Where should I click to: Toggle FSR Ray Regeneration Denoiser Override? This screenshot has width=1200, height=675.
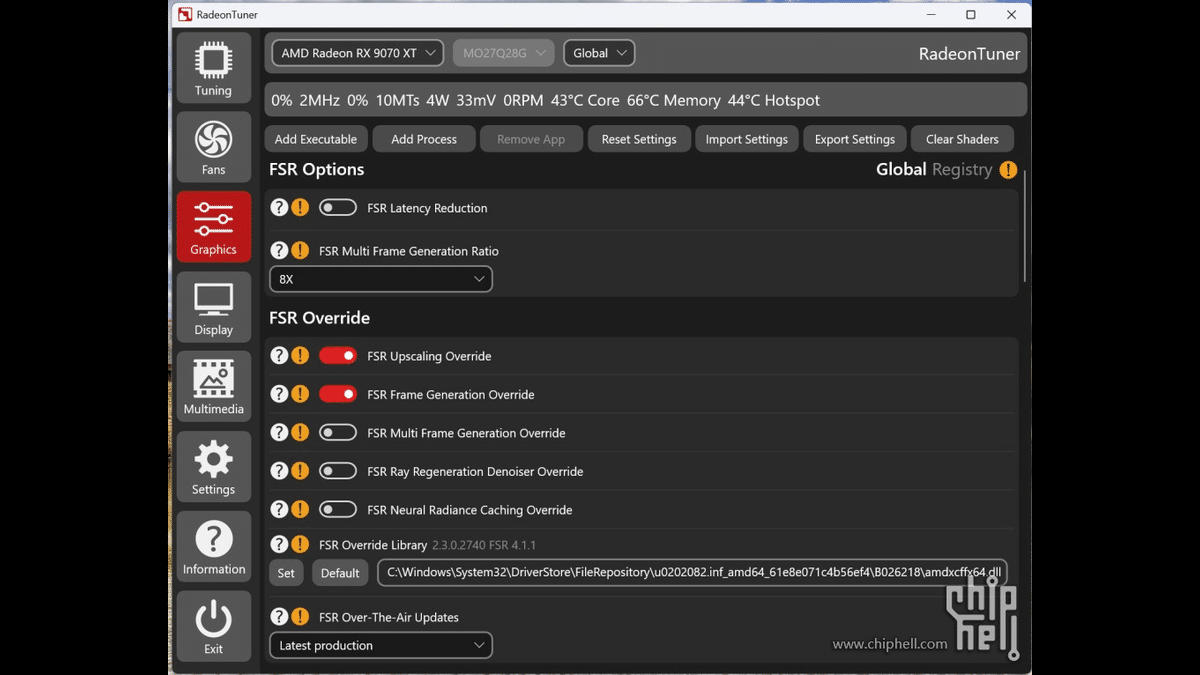tap(338, 470)
